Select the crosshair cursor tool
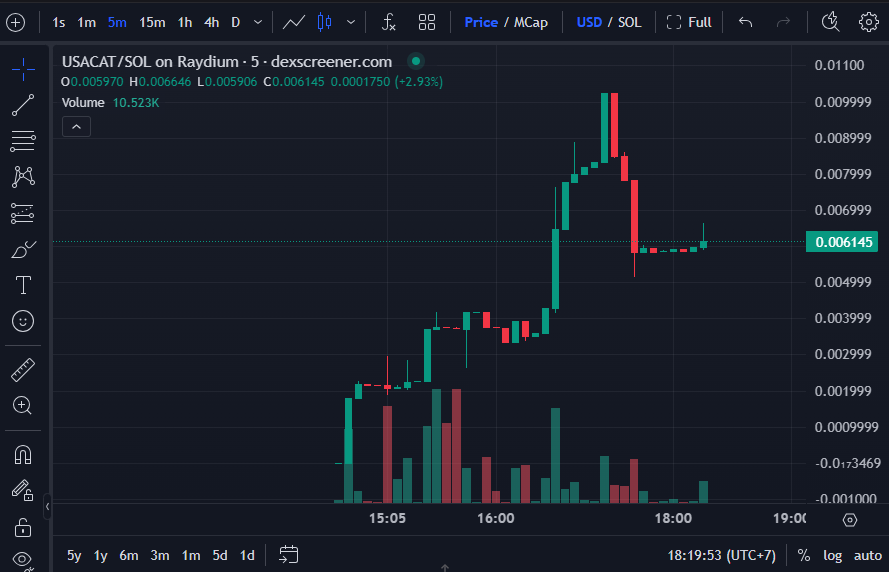Screen dimensions: 889x572 [23, 70]
